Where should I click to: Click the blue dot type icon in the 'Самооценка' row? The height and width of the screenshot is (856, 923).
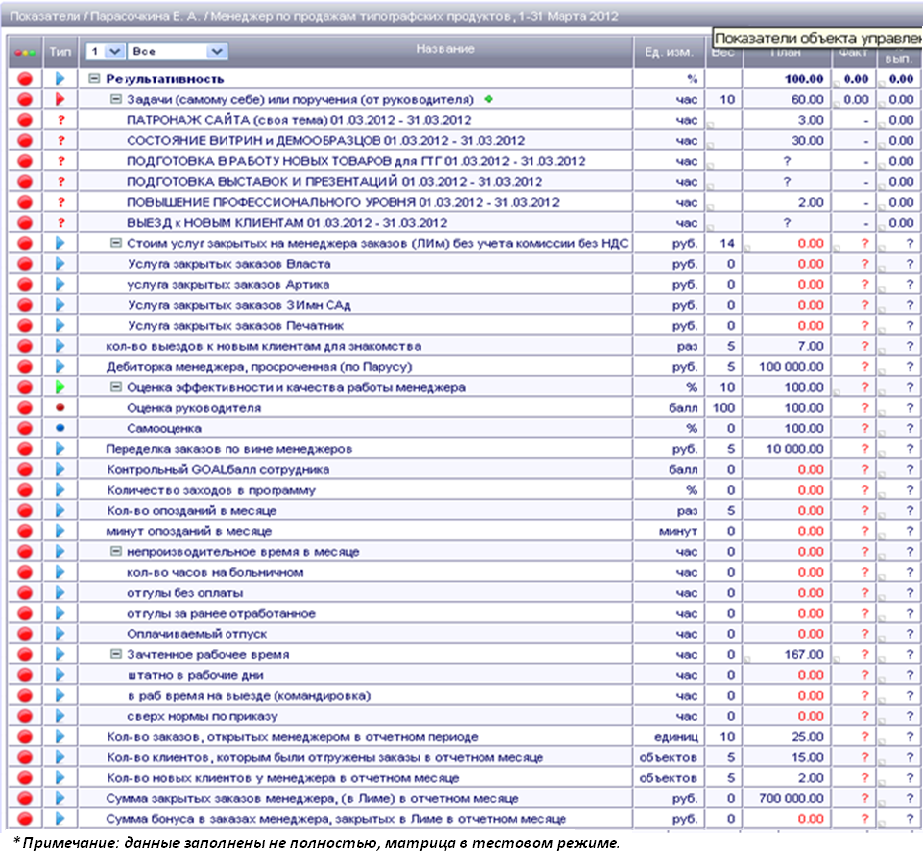[60, 428]
